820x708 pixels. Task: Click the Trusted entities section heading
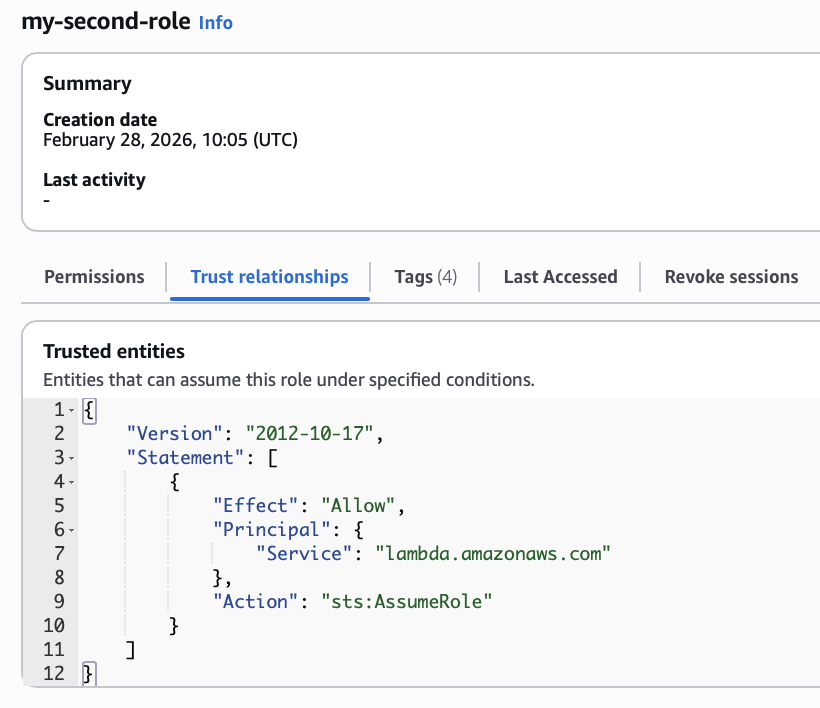coord(114,351)
